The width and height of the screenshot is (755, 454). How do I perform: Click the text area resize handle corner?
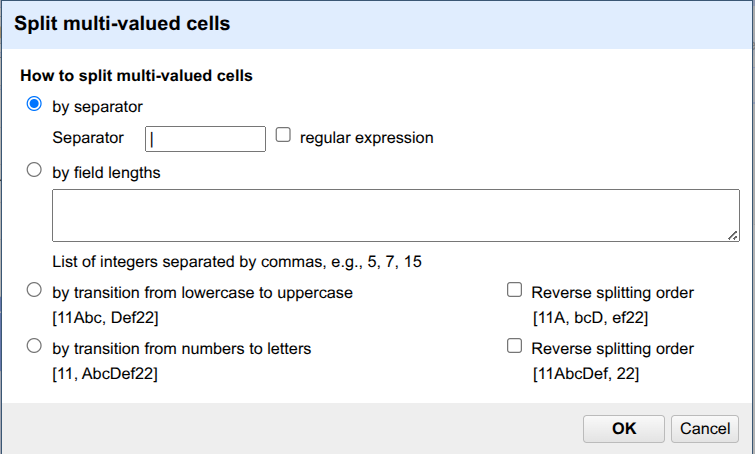(x=733, y=235)
